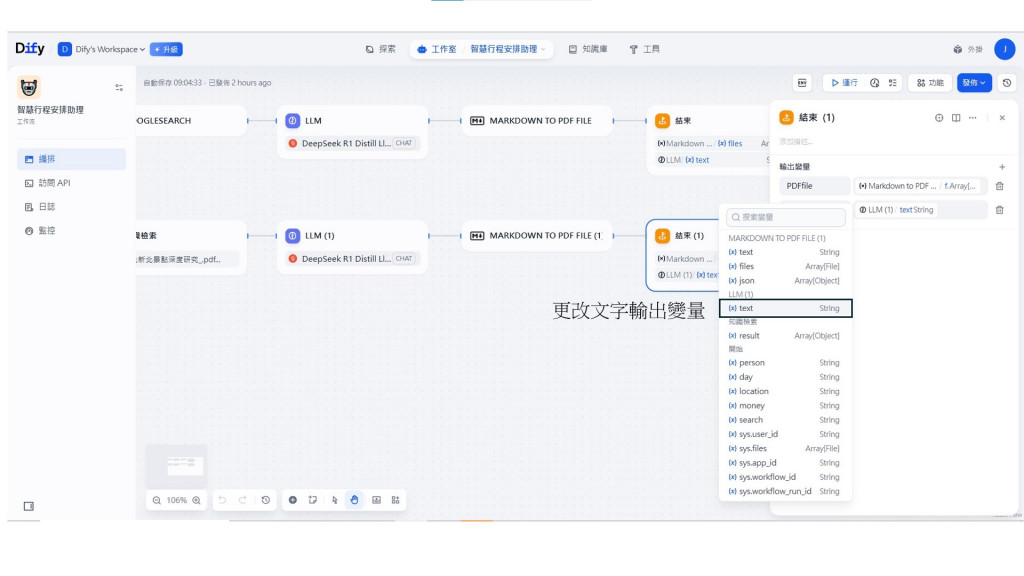Select the LLM (1) node
Screen dimensions: 1024x576
352,247
